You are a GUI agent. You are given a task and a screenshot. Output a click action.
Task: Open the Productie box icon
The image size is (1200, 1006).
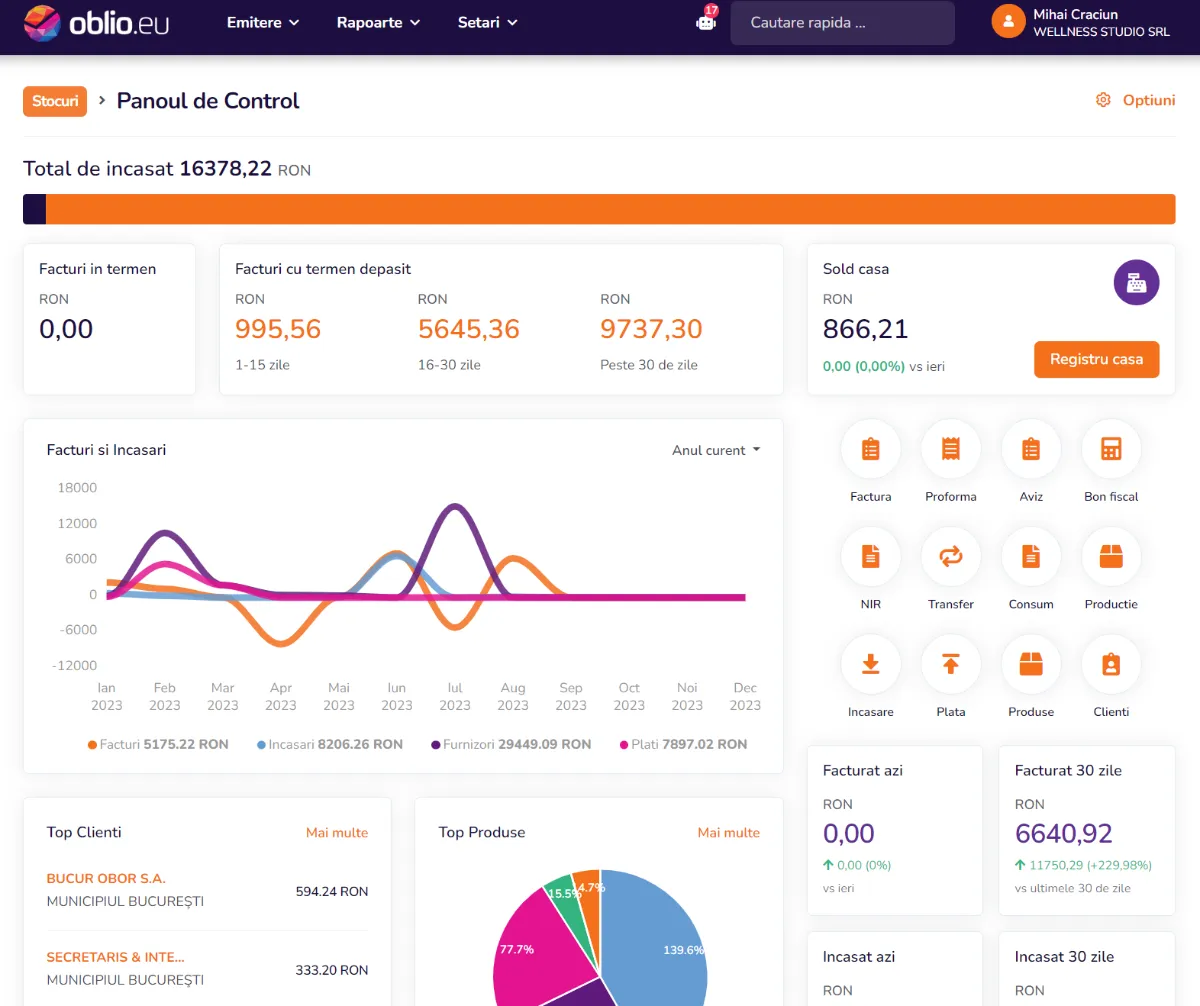click(1111, 557)
